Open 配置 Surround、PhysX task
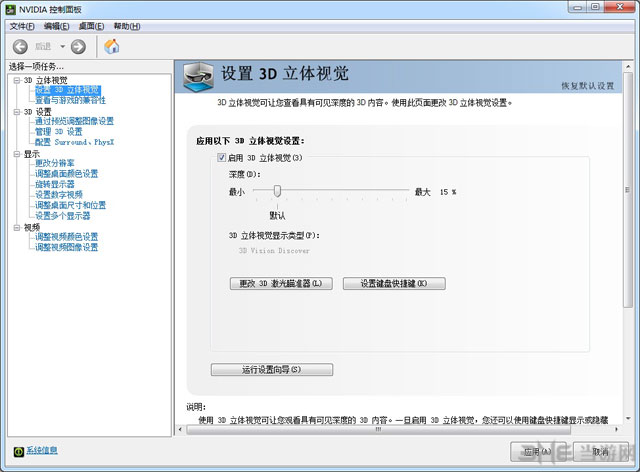The width and height of the screenshot is (640, 472). pyautogui.click(x=74, y=142)
